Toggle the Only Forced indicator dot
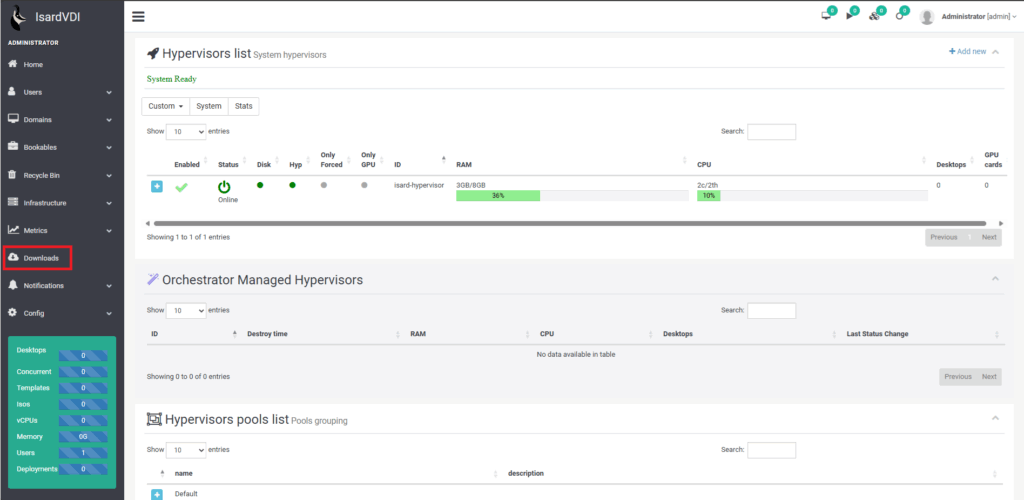The image size is (1024, 500). pyautogui.click(x=324, y=185)
